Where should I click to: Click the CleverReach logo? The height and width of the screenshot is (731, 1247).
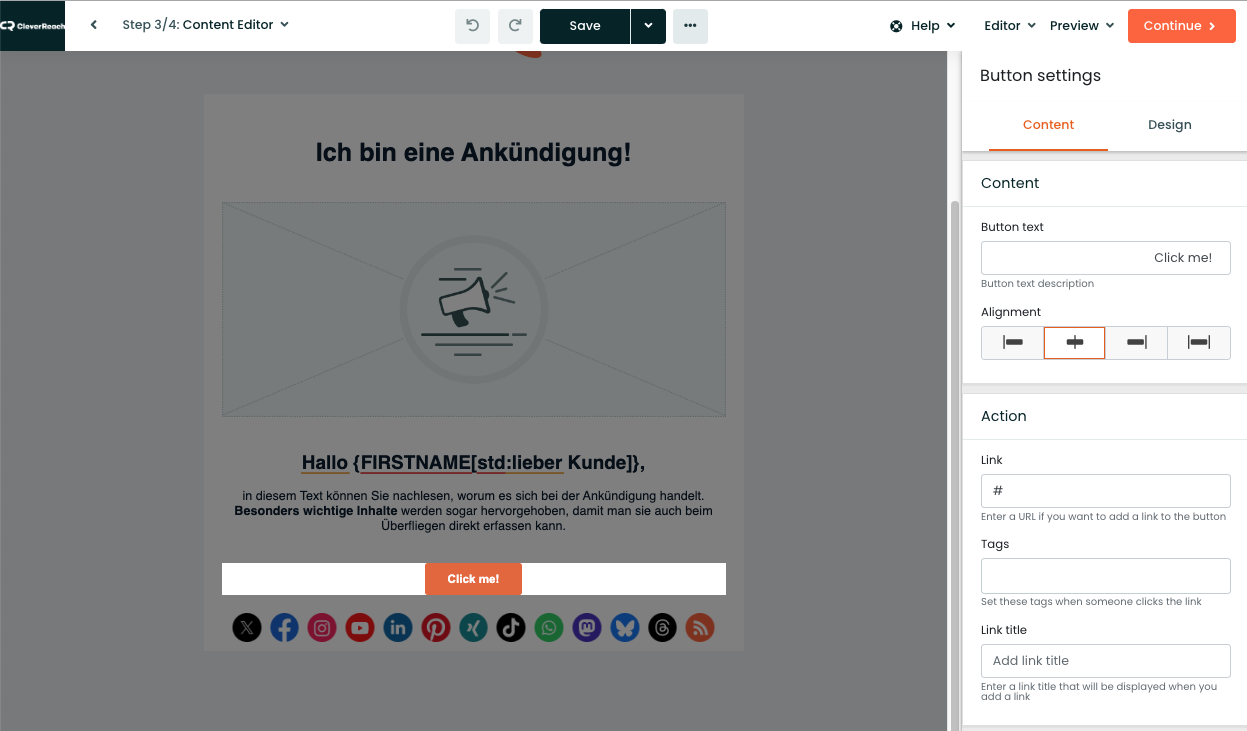32,26
